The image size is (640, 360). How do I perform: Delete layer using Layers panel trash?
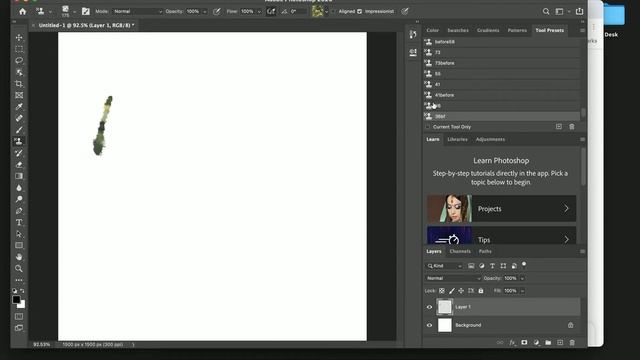572,342
